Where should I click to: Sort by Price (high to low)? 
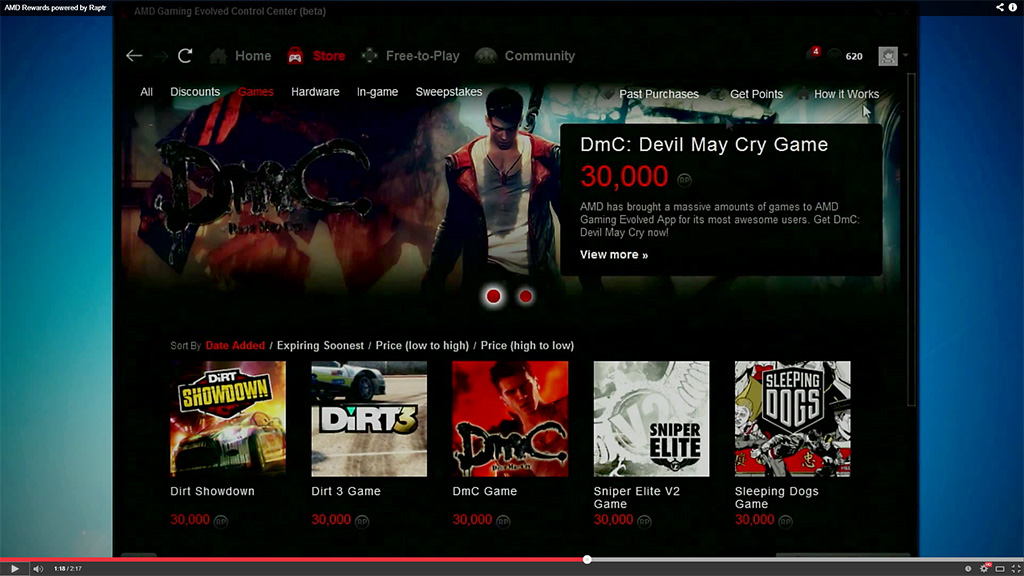point(527,345)
